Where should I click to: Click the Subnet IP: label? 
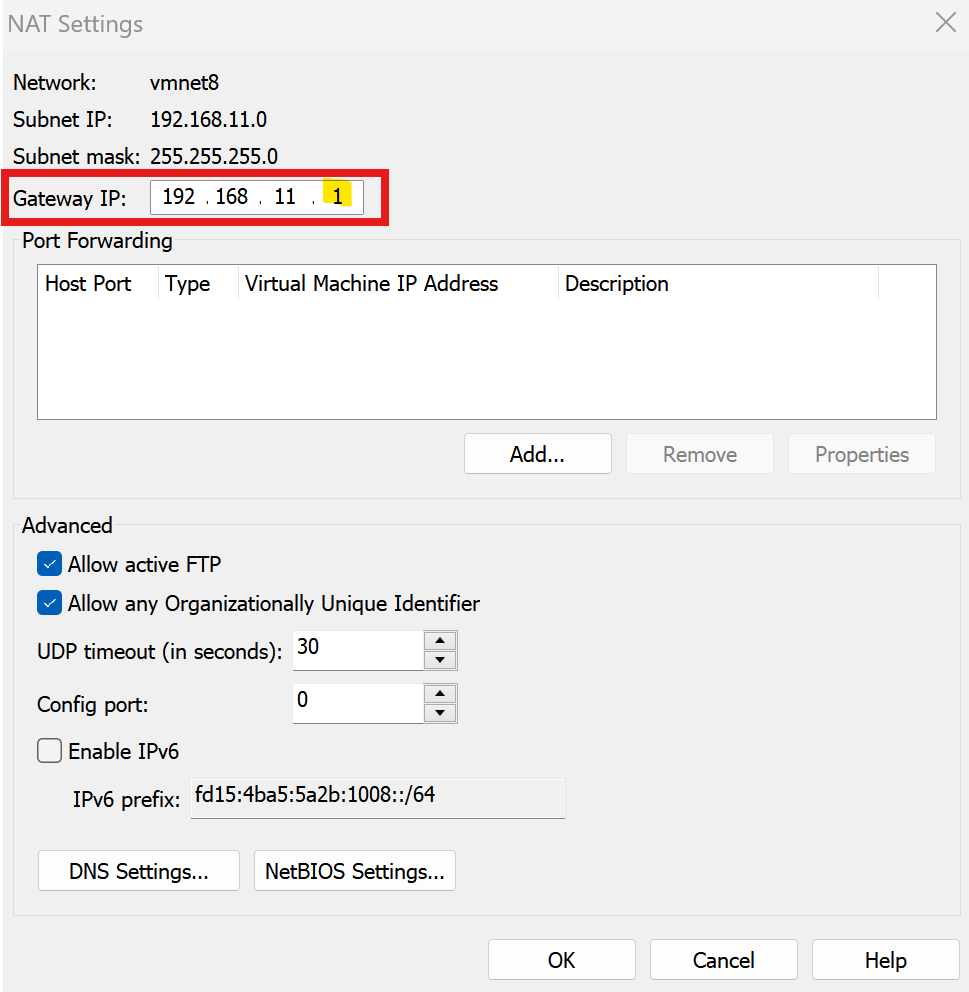click(x=63, y=119)
